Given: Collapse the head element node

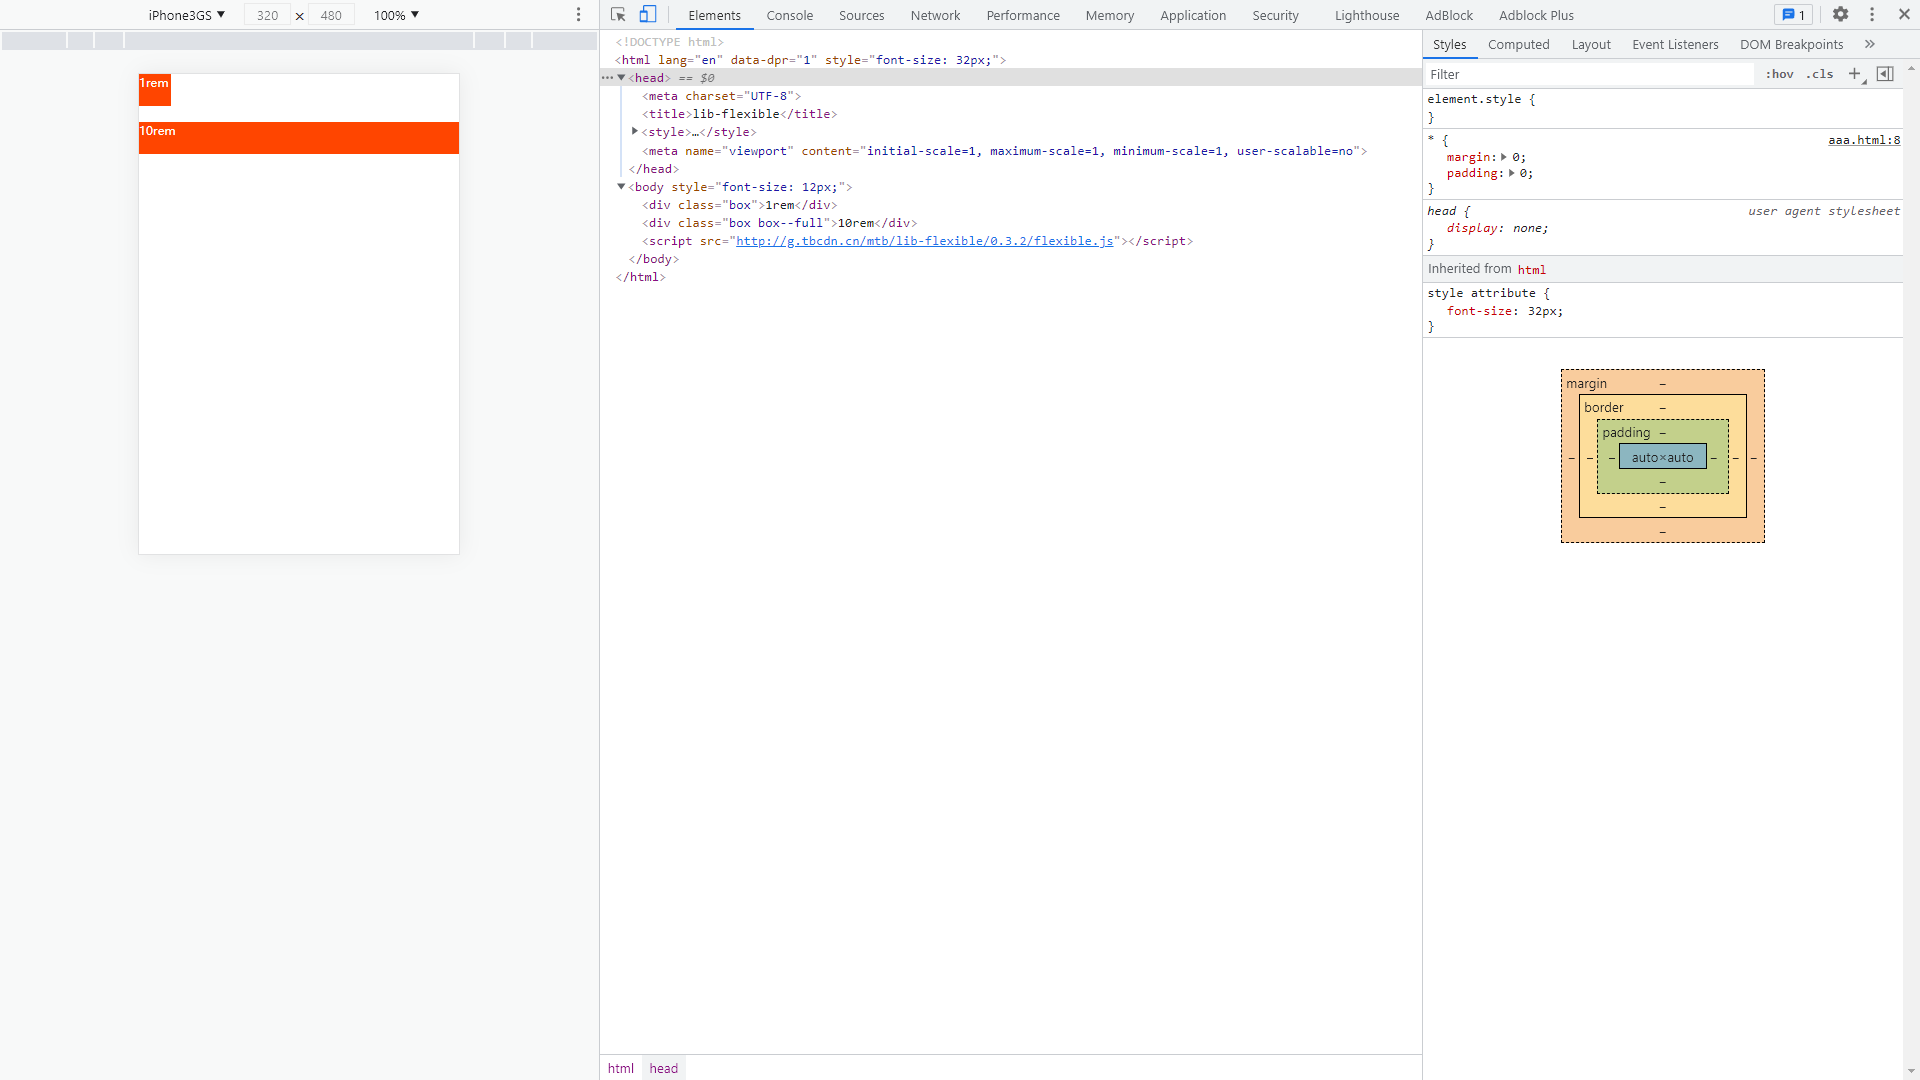Looking at the screenshot, I should click(x=621, y=78).
